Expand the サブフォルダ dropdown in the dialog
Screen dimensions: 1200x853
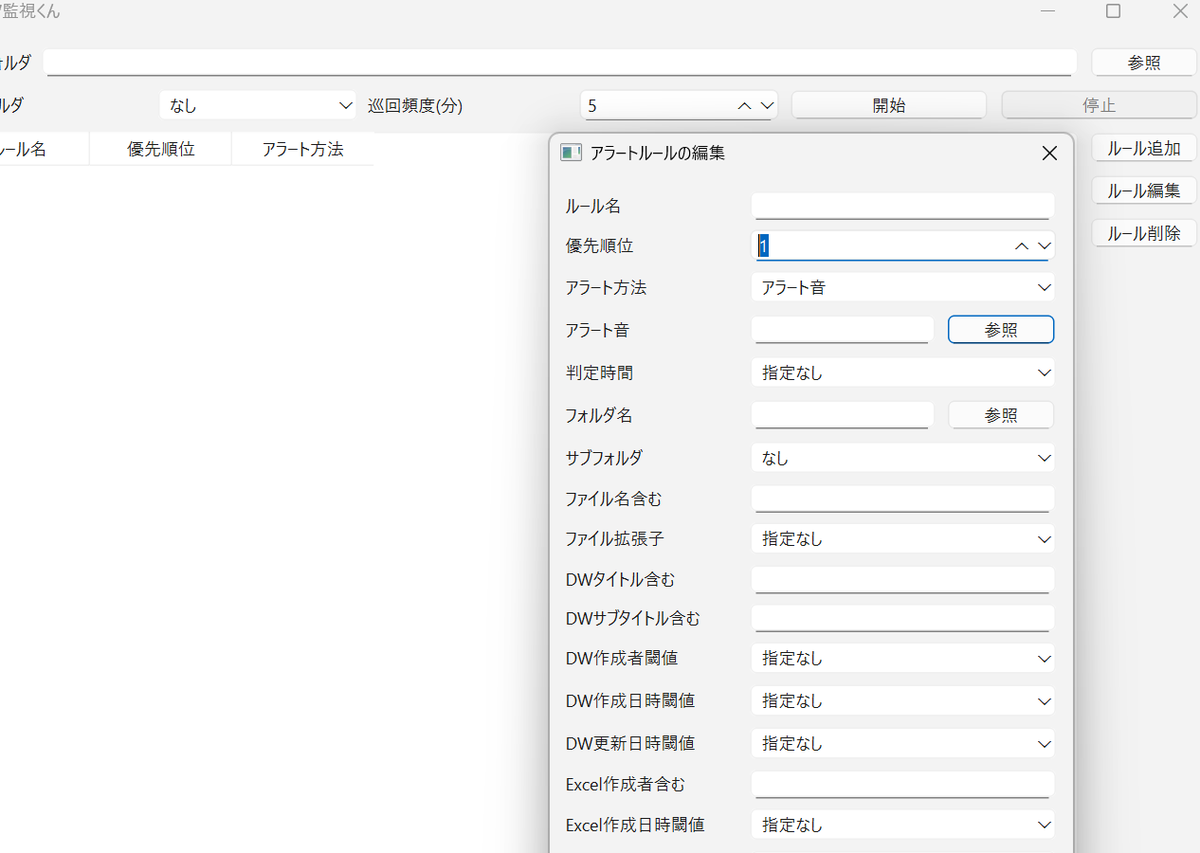coord(903,458)
